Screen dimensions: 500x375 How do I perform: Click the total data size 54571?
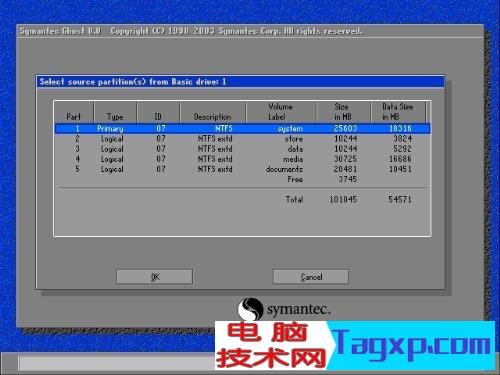(400, 199)
